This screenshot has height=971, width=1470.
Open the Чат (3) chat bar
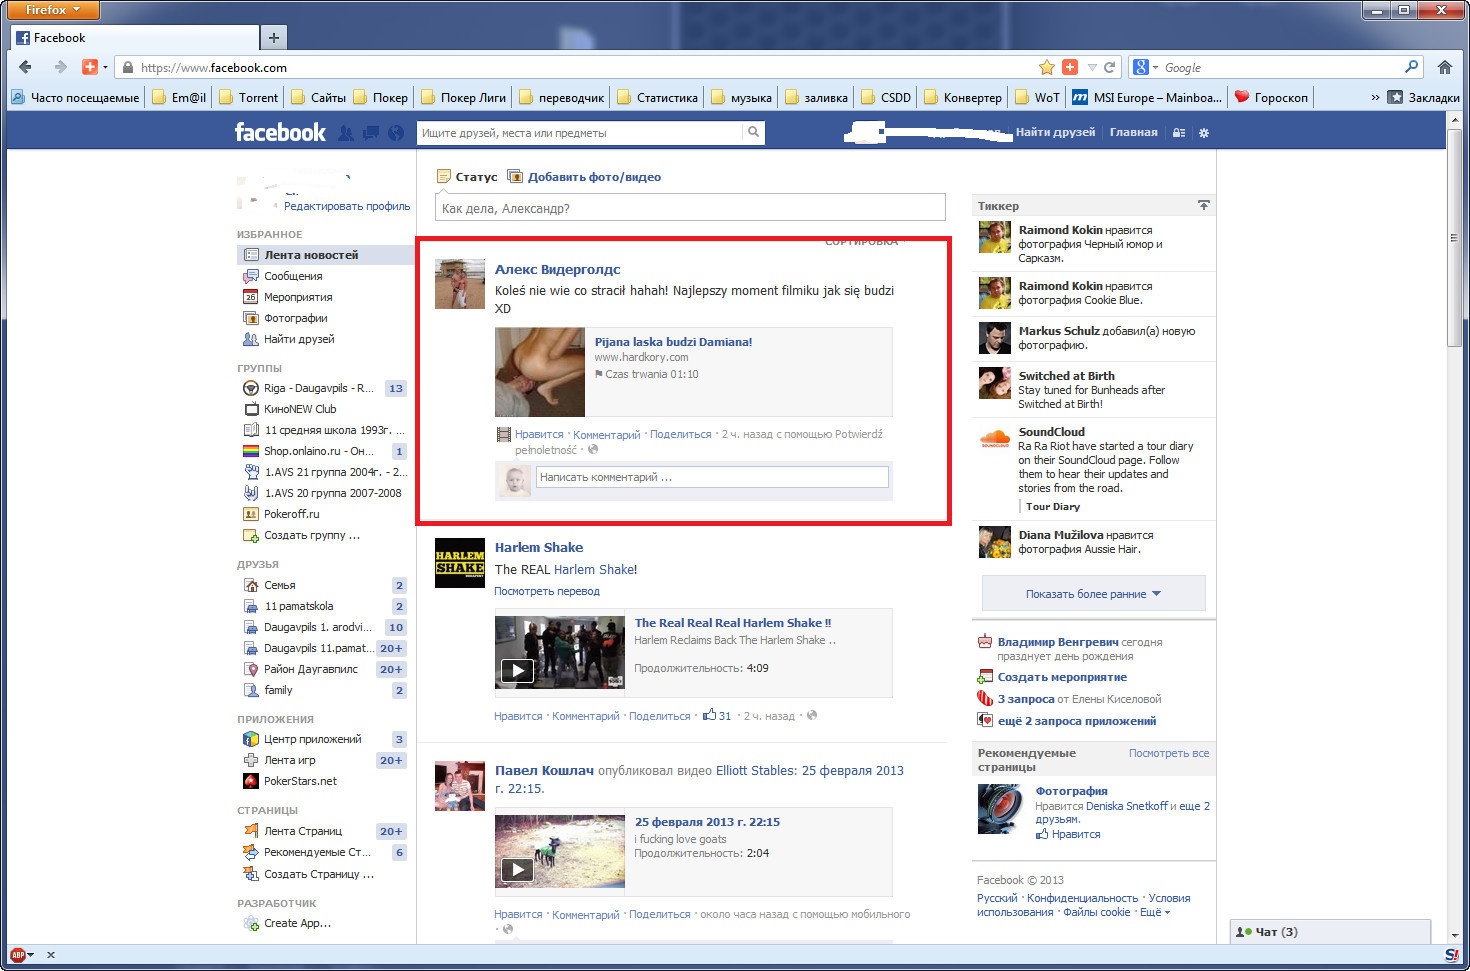point(1330,932)
